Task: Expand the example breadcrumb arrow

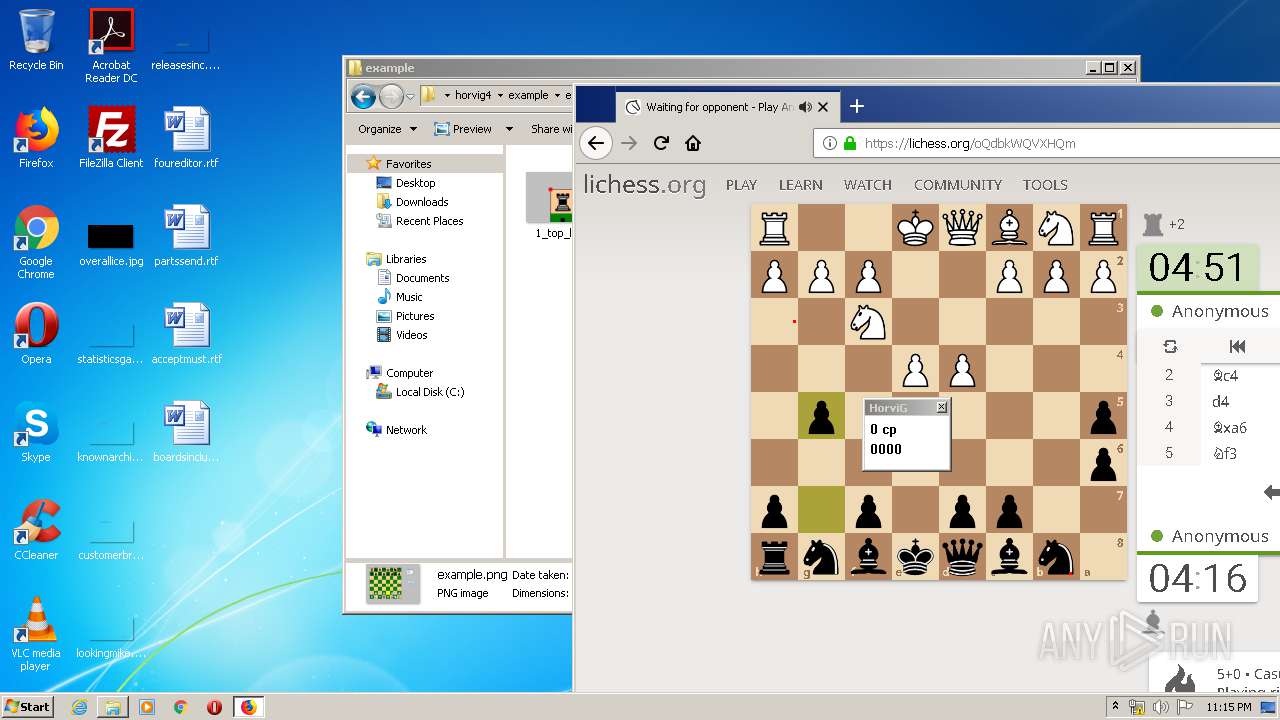Action: (556, 95)
